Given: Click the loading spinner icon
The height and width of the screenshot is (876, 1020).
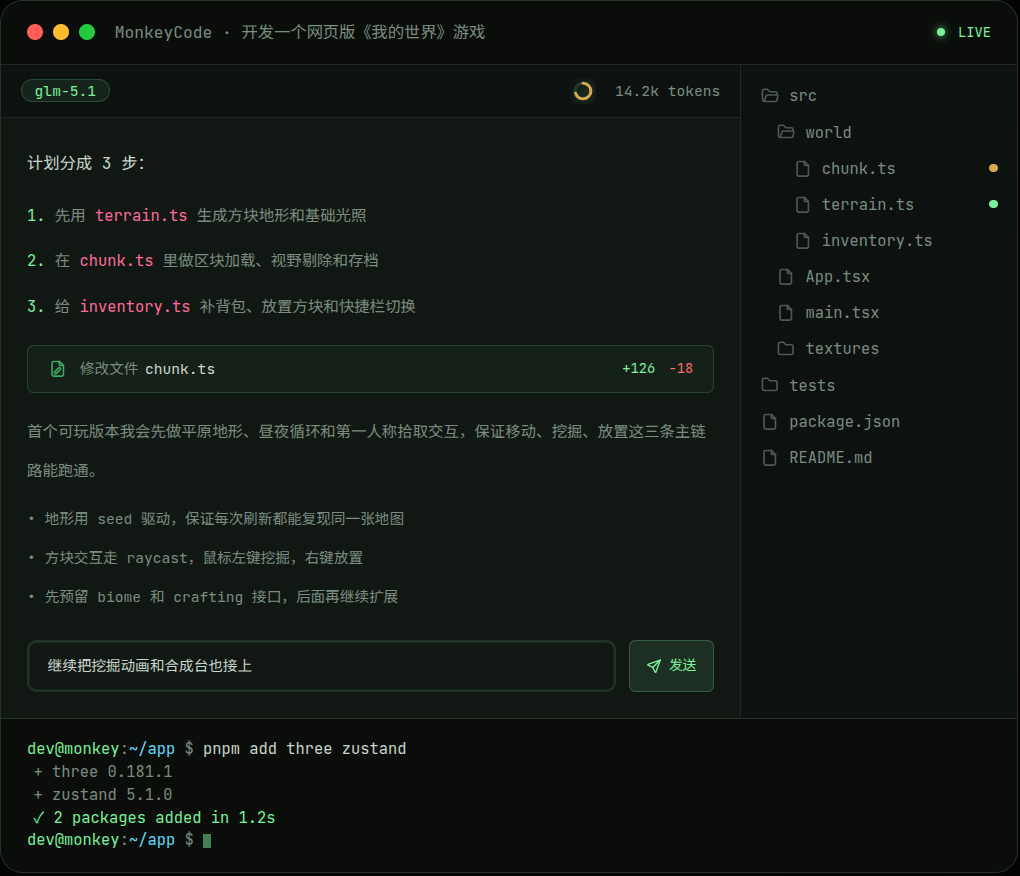Looking at the screenshot, I should [x=583, y=91].
